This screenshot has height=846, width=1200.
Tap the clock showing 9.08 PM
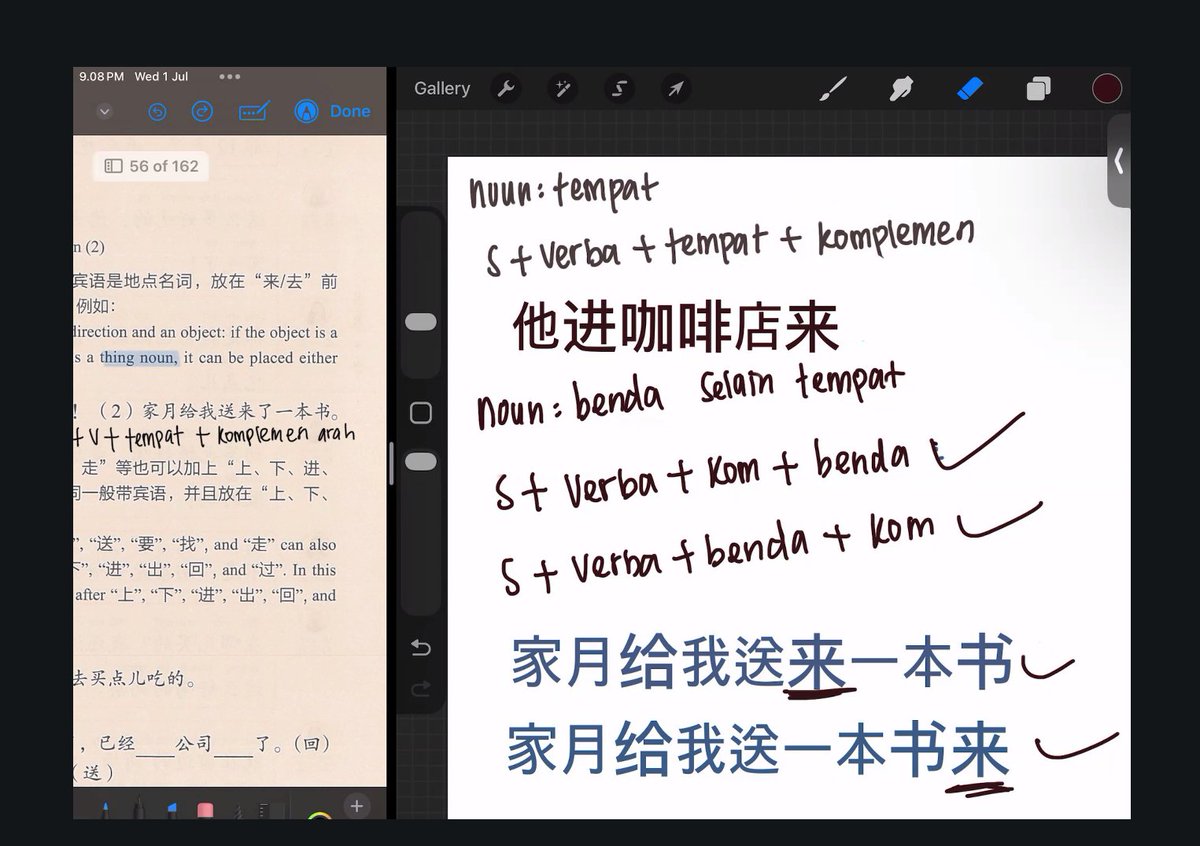102,76
